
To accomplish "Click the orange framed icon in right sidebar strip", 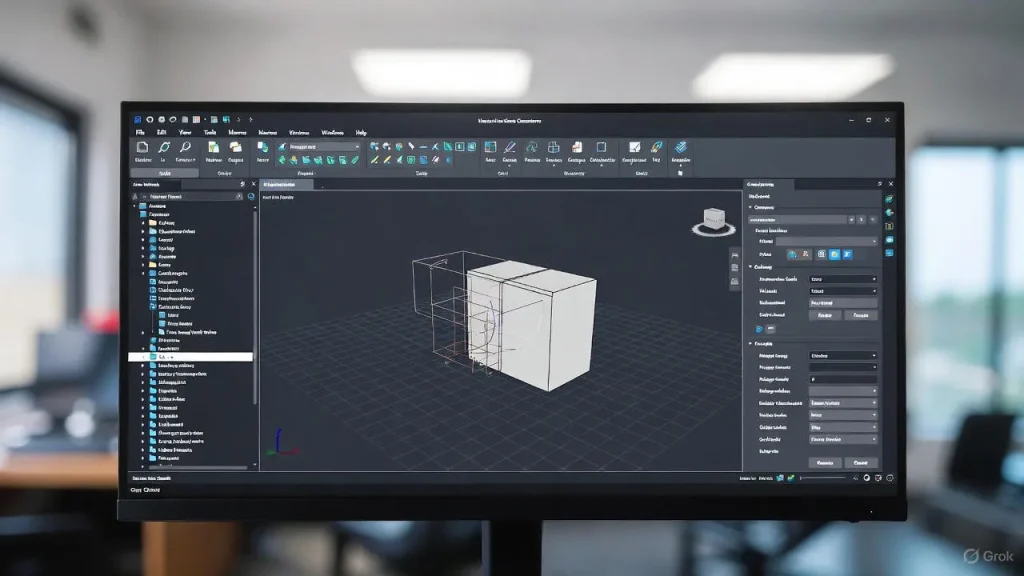I will click(889, 227).
